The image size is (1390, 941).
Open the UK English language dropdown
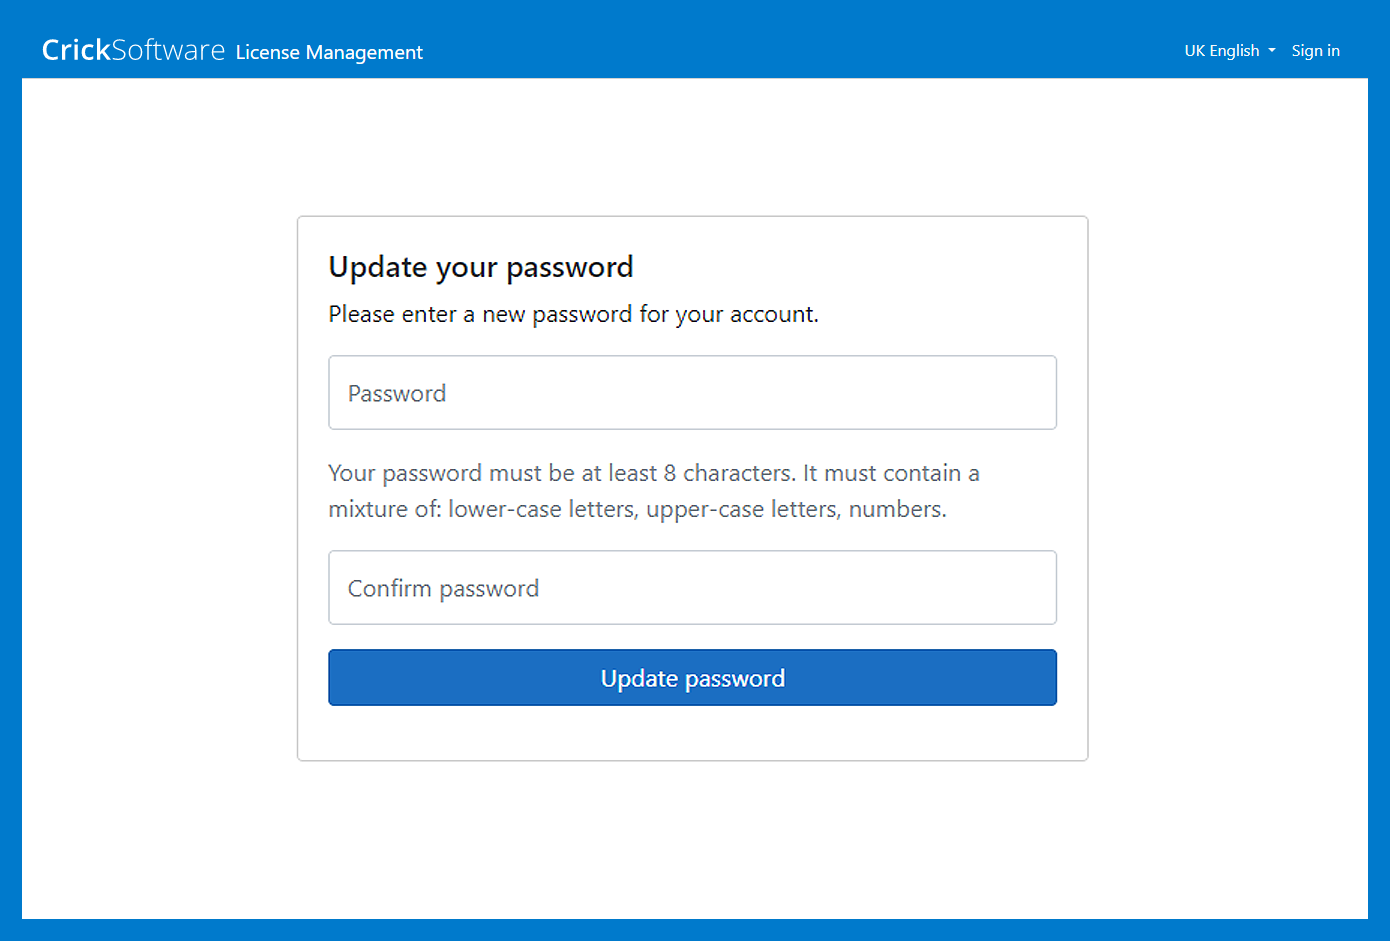click(1229, 50)
